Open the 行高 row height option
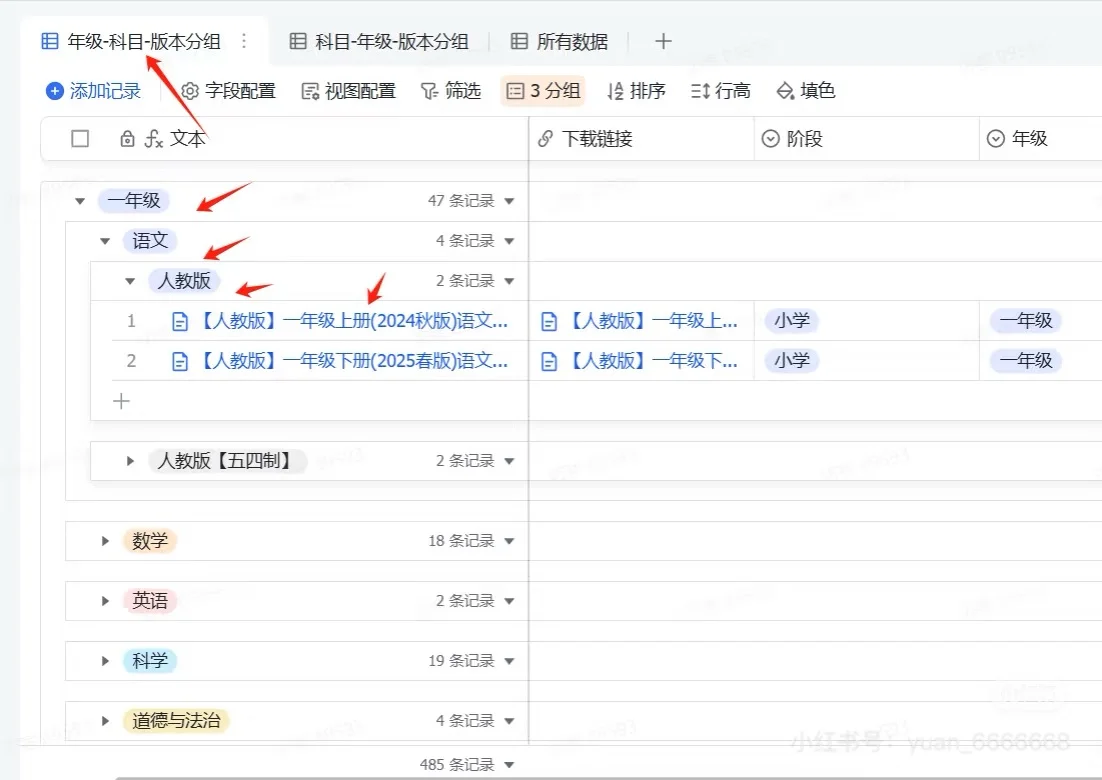 tap(721, 91)
